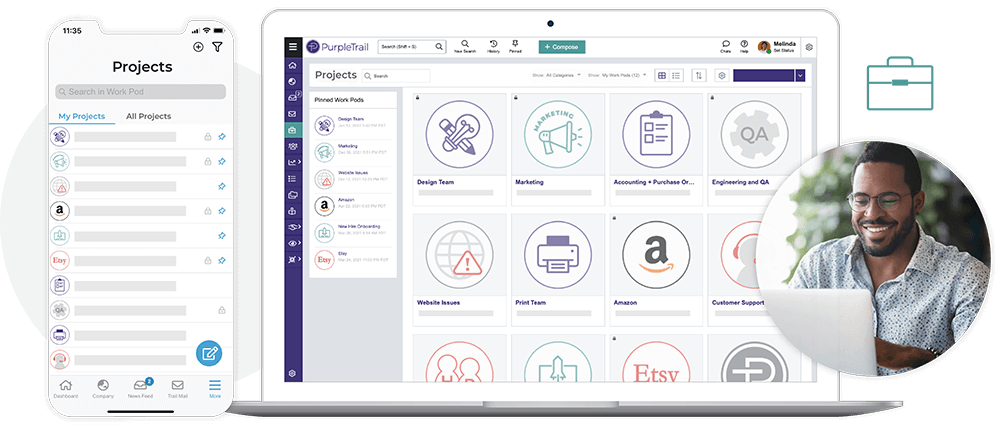Open the Website Issues project card
Image resolution: width=1000 pixels, height=426 pixels.
point(460,270)
